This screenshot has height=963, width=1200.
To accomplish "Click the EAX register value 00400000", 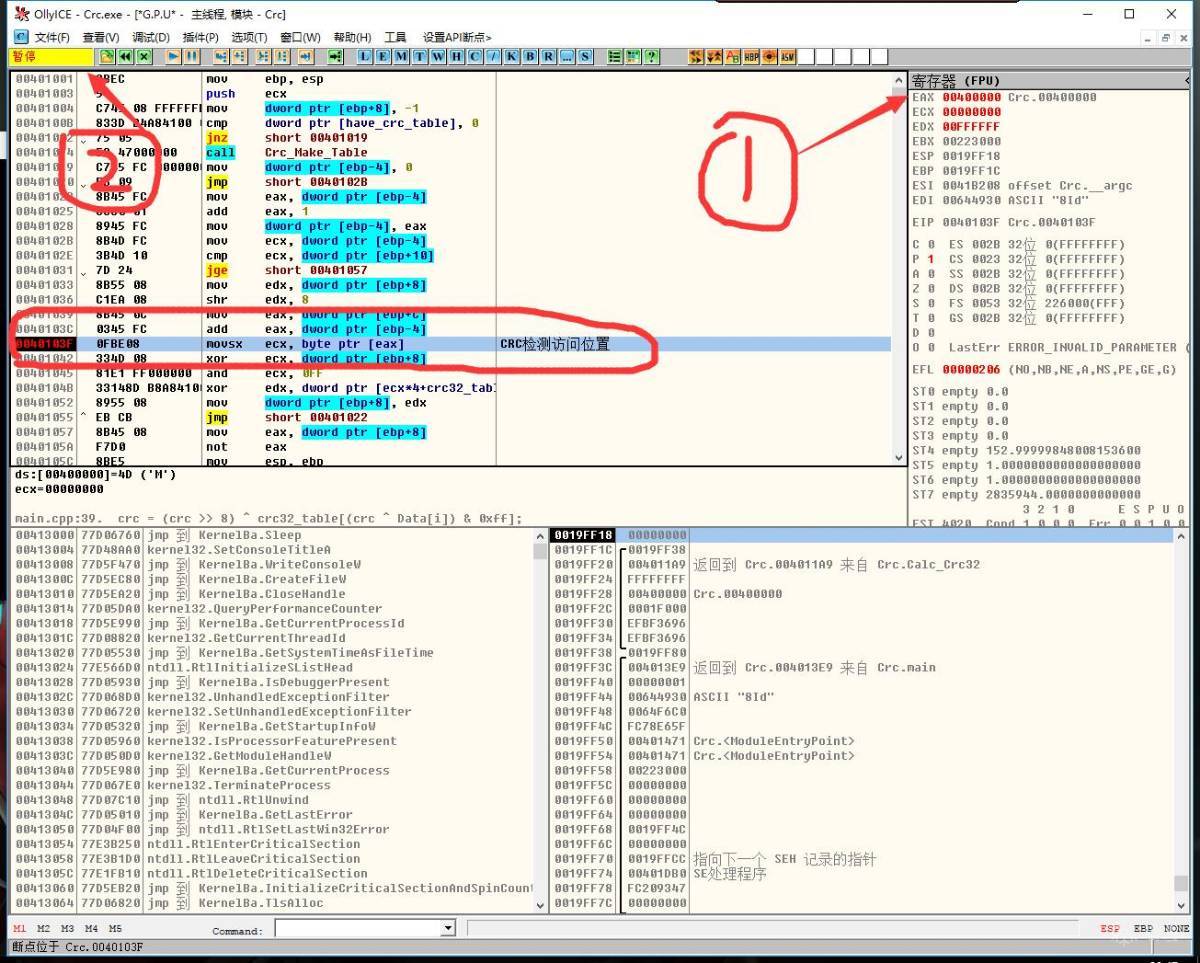I will tap(971, 97).
